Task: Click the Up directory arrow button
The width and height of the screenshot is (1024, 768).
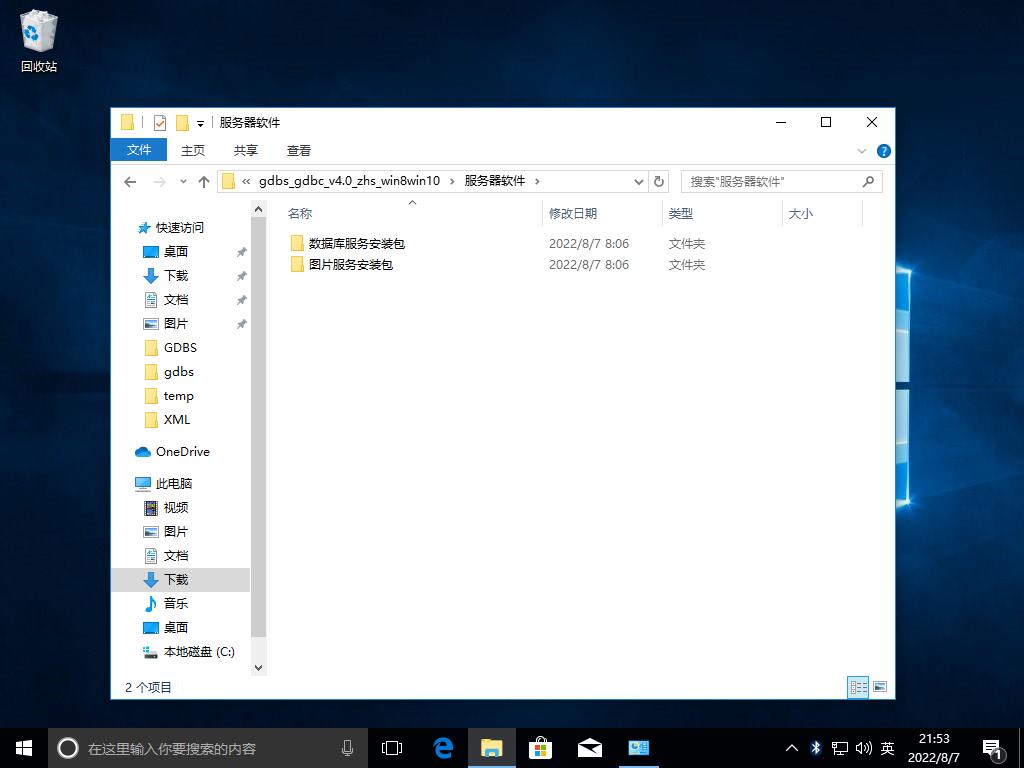Action: click(204, 181)
